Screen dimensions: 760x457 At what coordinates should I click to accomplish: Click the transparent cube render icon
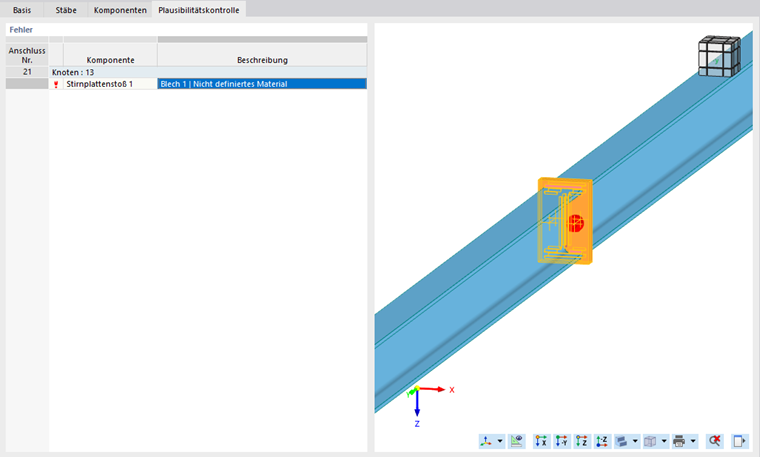(650, 441)
